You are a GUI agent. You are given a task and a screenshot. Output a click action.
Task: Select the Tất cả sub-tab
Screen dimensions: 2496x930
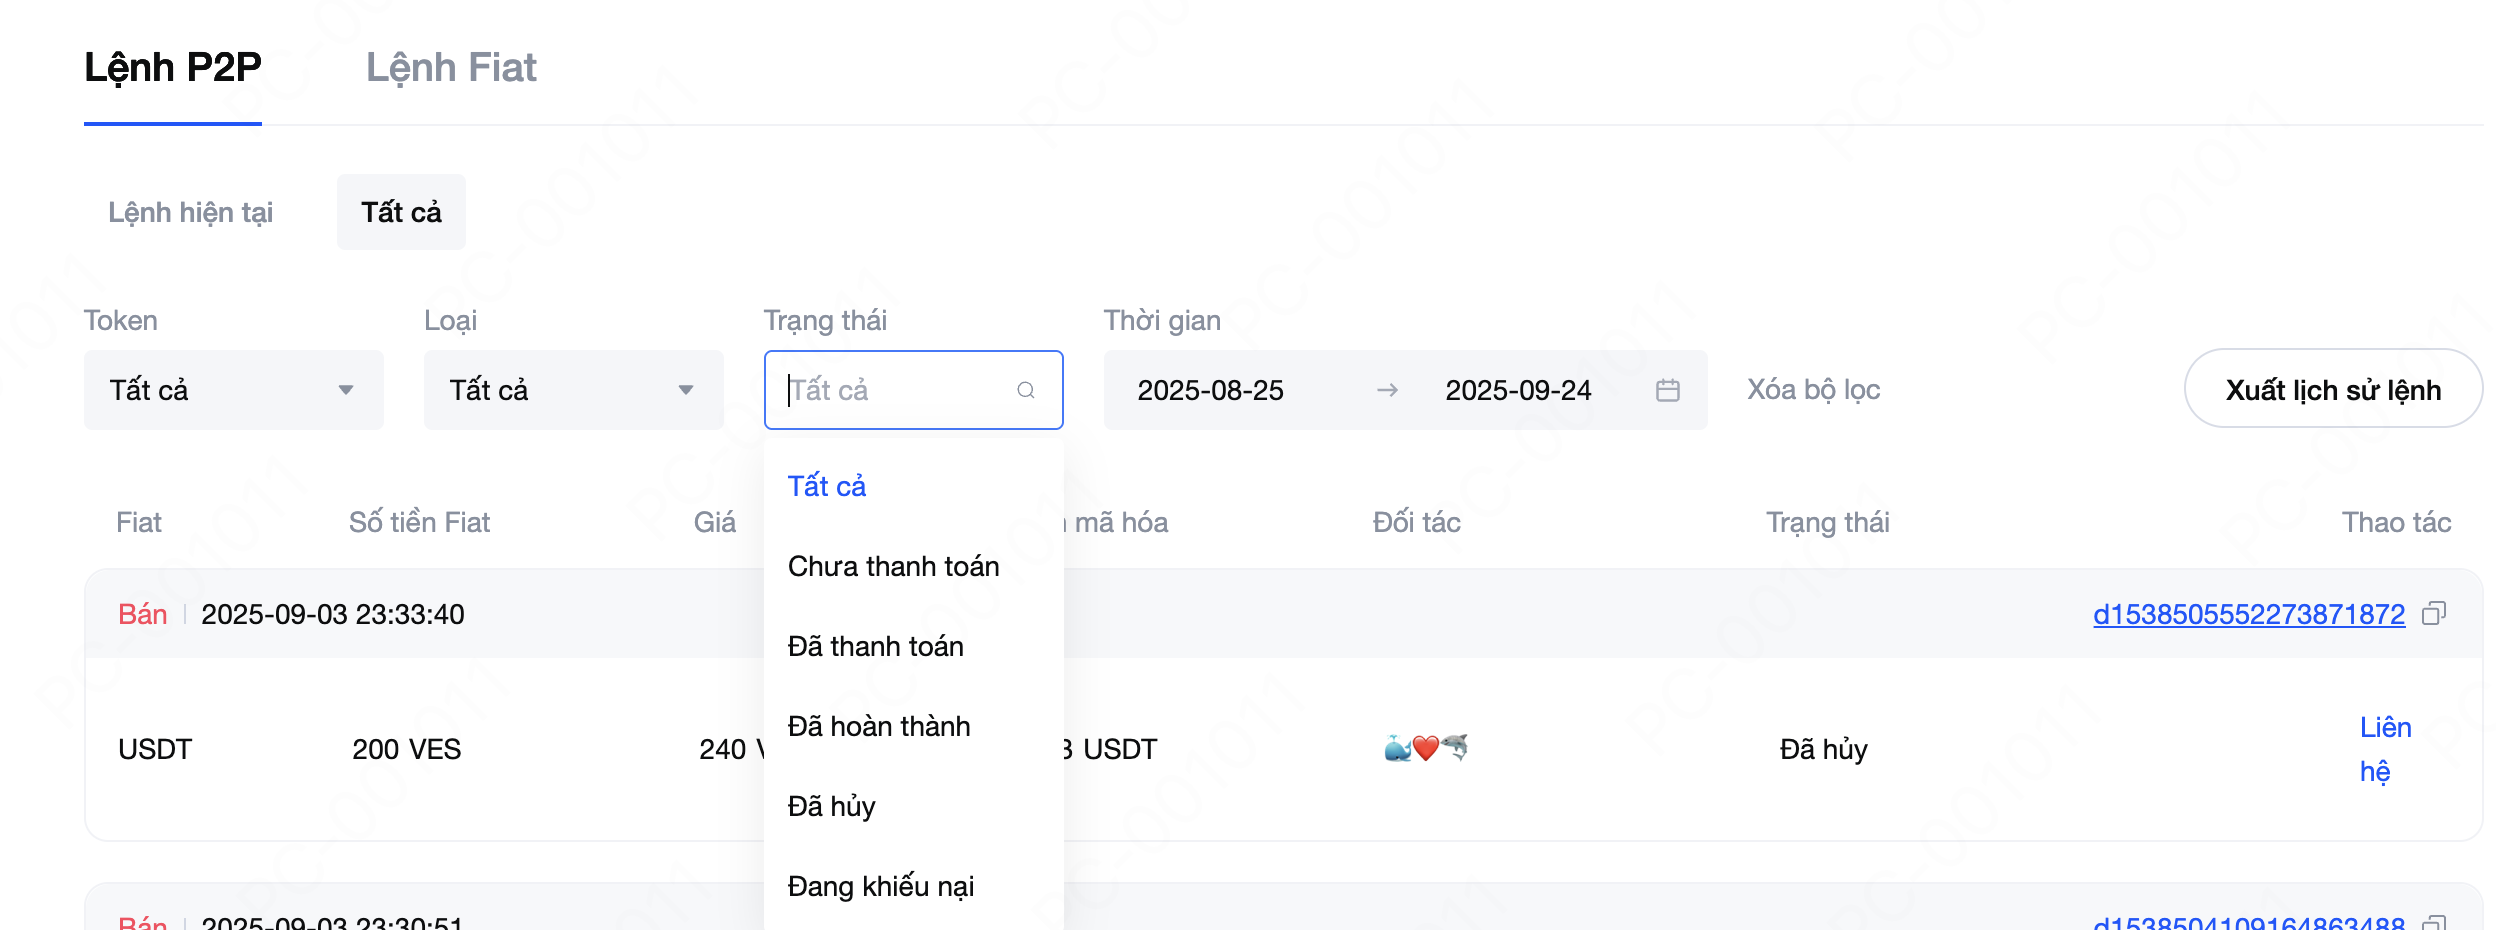[x=401, y=212]
